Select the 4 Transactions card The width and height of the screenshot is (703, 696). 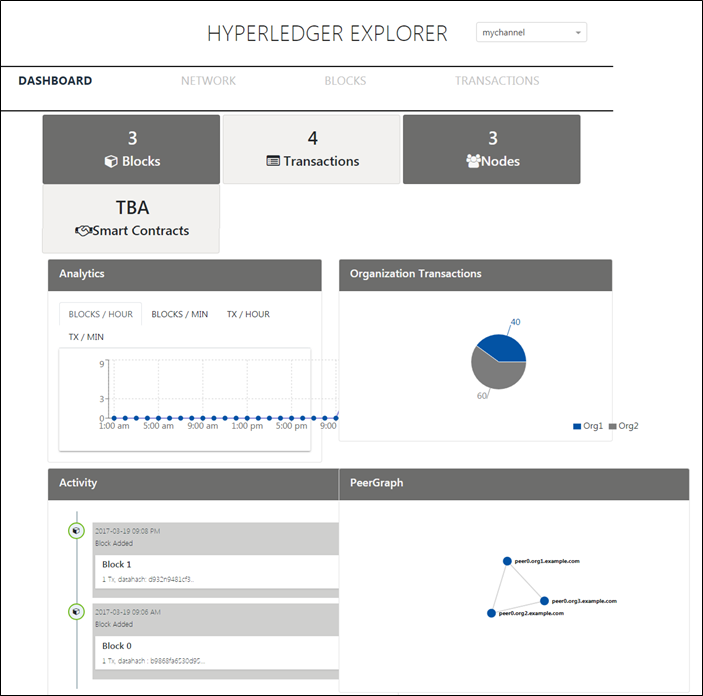pyautogui.click(x=312, y=149)
